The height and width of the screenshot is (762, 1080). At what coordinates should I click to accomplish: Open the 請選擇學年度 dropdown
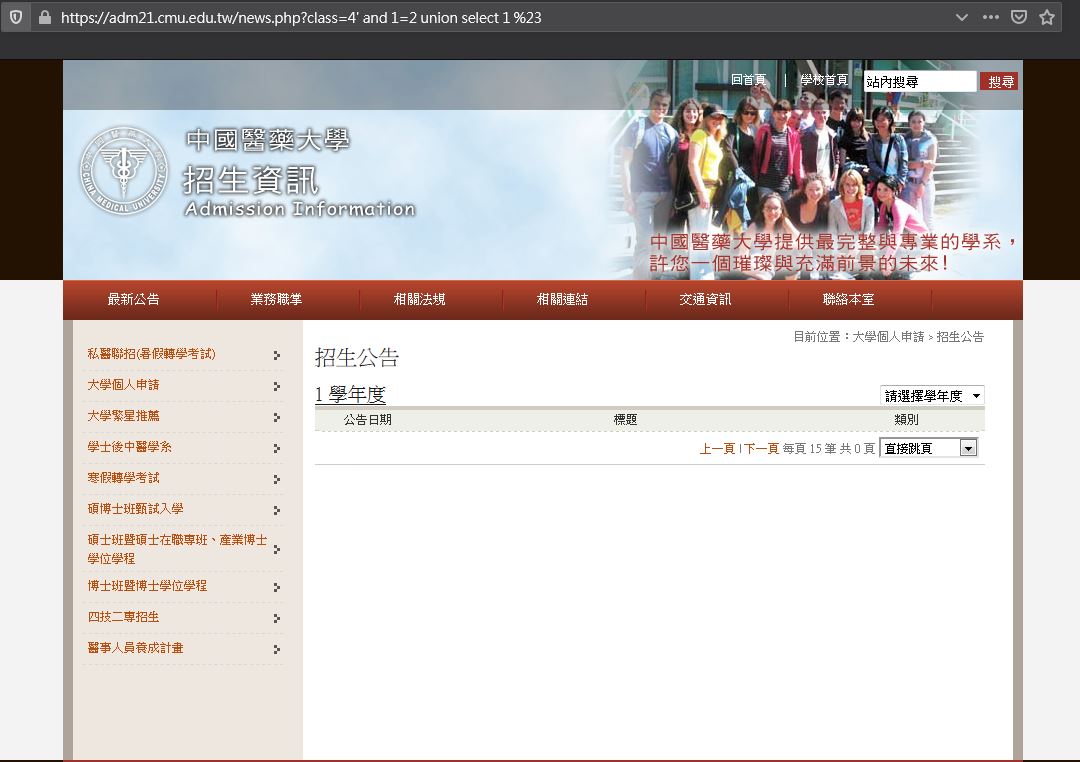click(x=933, y=395)
